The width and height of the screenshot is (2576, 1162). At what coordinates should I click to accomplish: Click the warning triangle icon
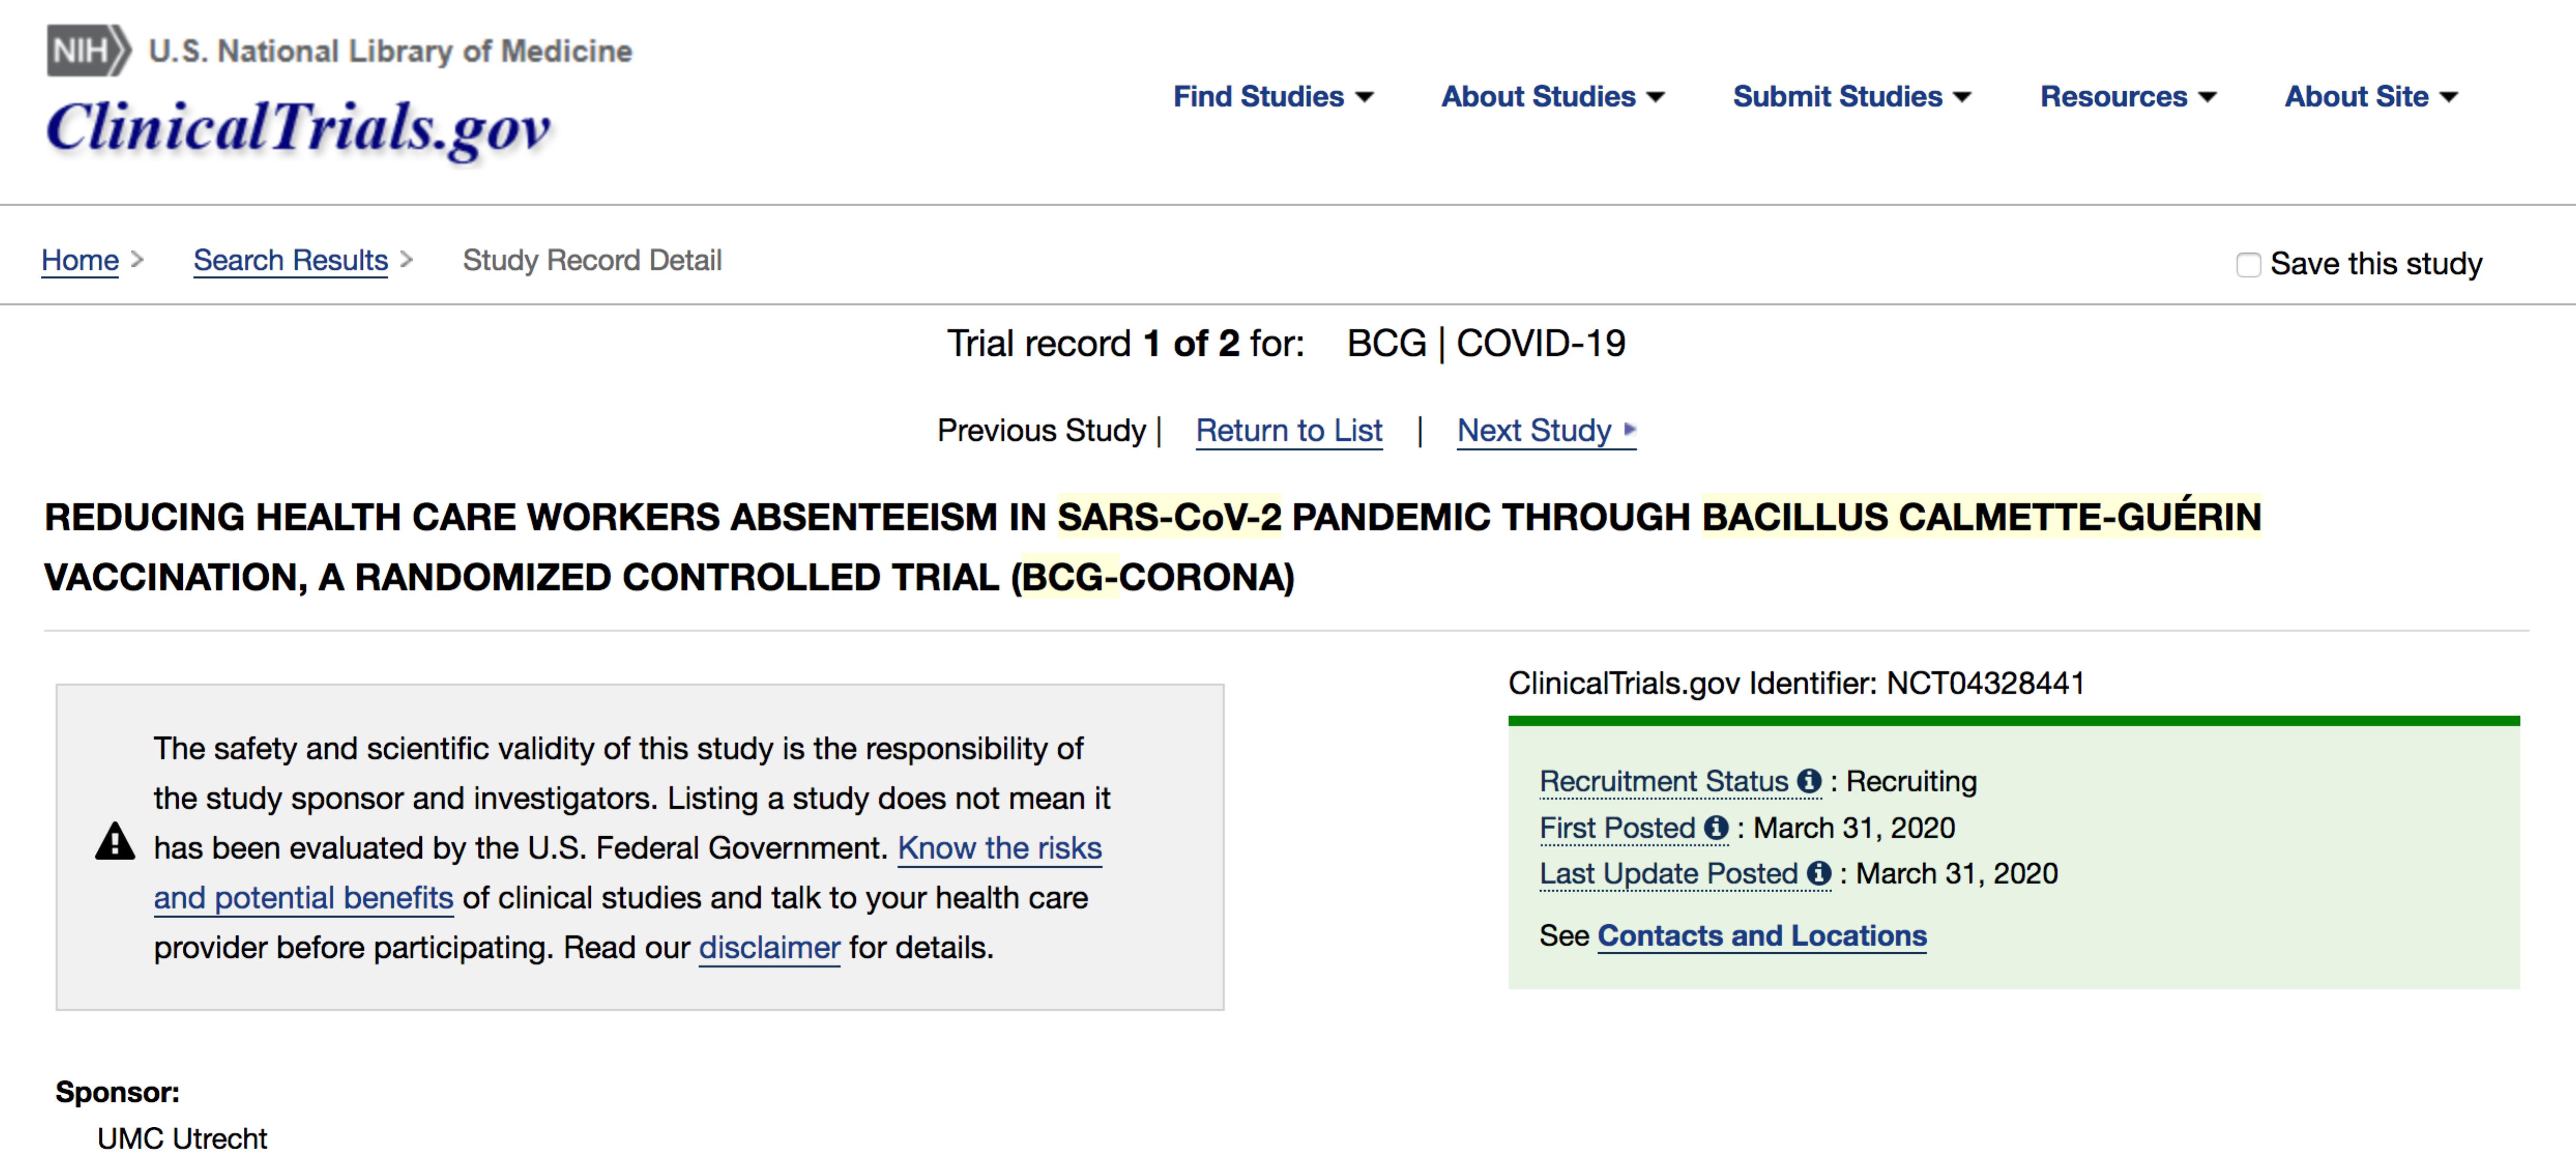click(115, 842)
